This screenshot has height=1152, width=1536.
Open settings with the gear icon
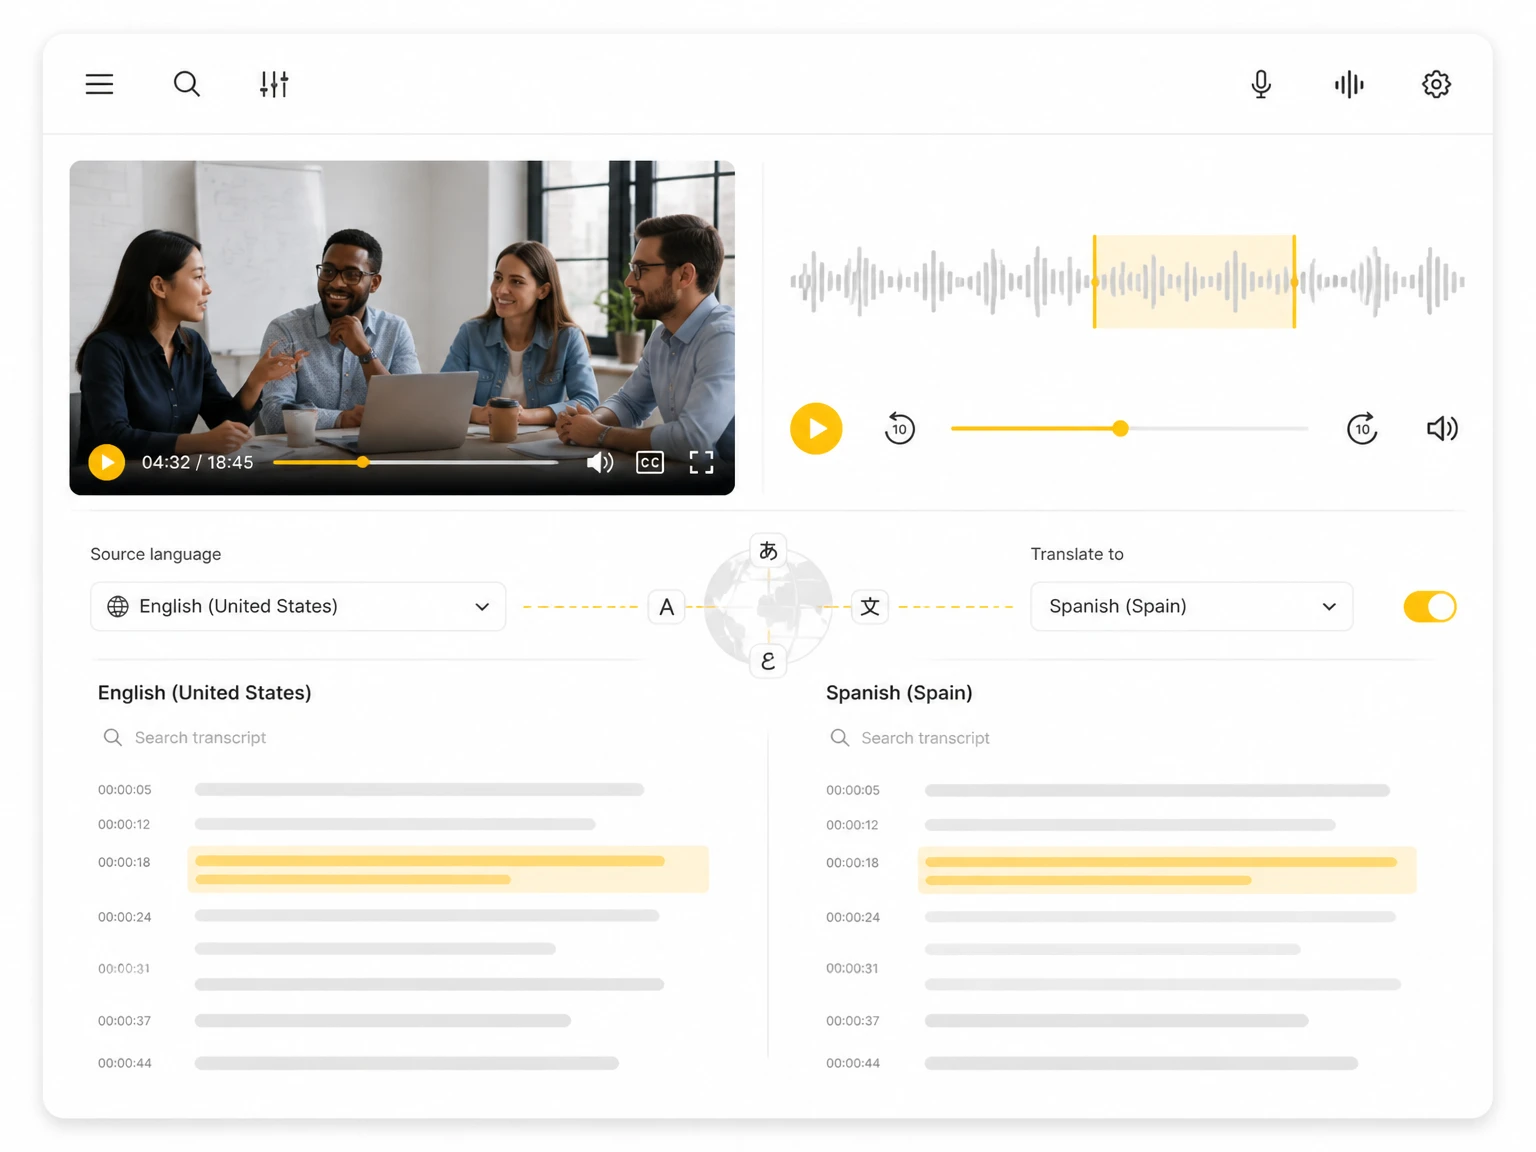coord(1436,84)
